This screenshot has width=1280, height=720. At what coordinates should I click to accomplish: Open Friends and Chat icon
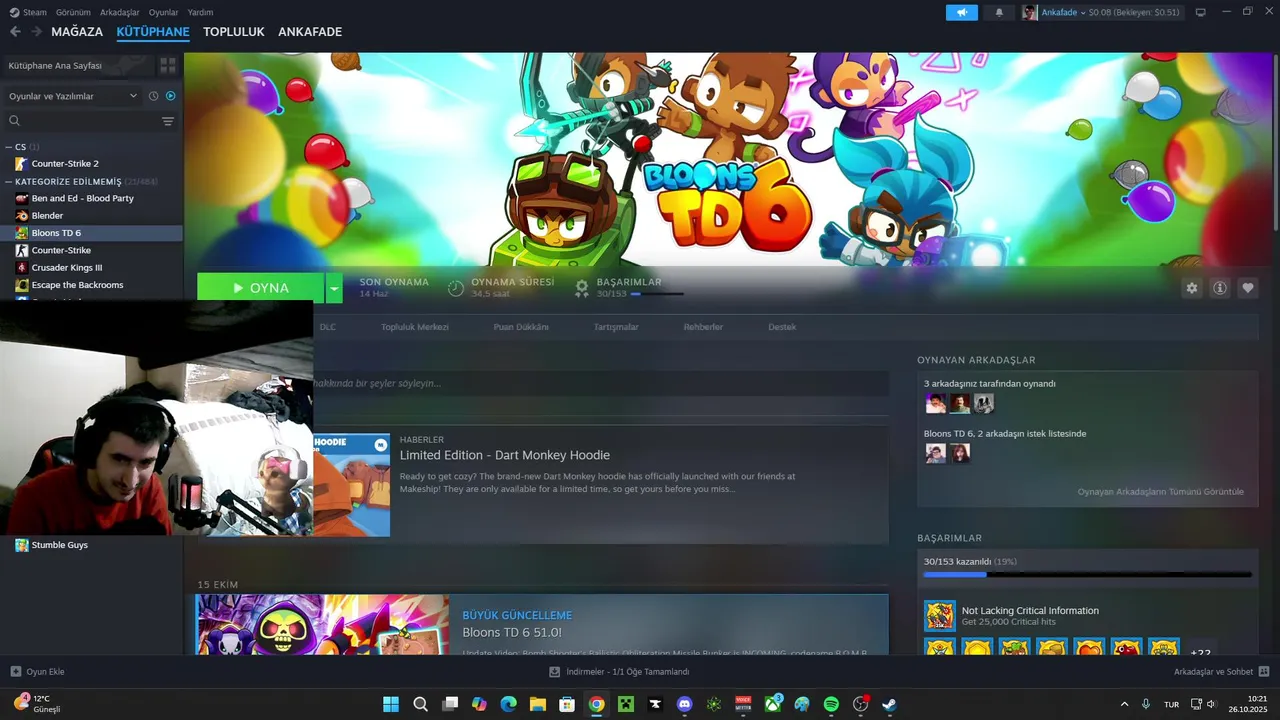[x=1264, y=671]
